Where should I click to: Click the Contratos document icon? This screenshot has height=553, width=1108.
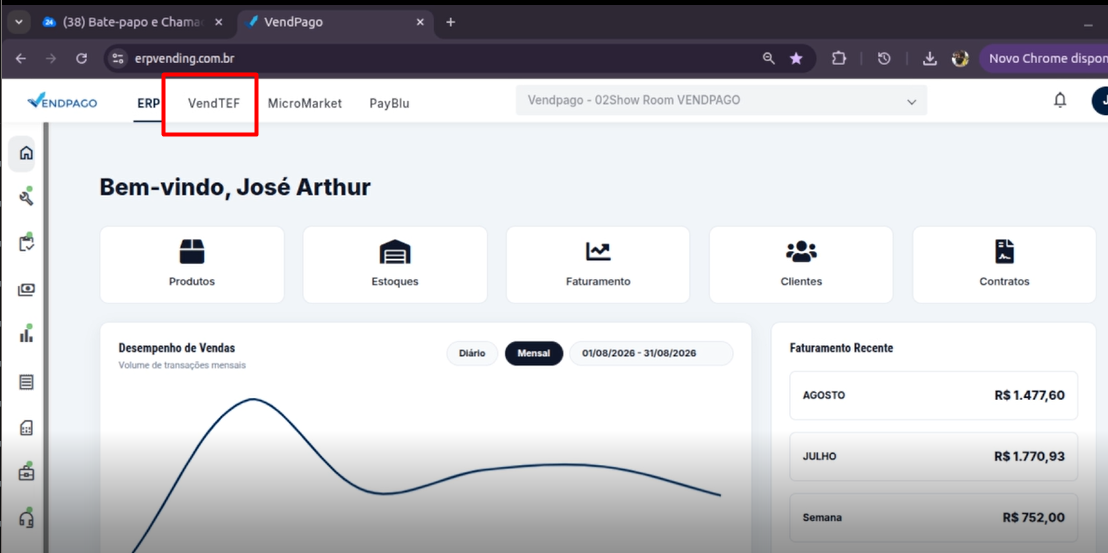1004,251
